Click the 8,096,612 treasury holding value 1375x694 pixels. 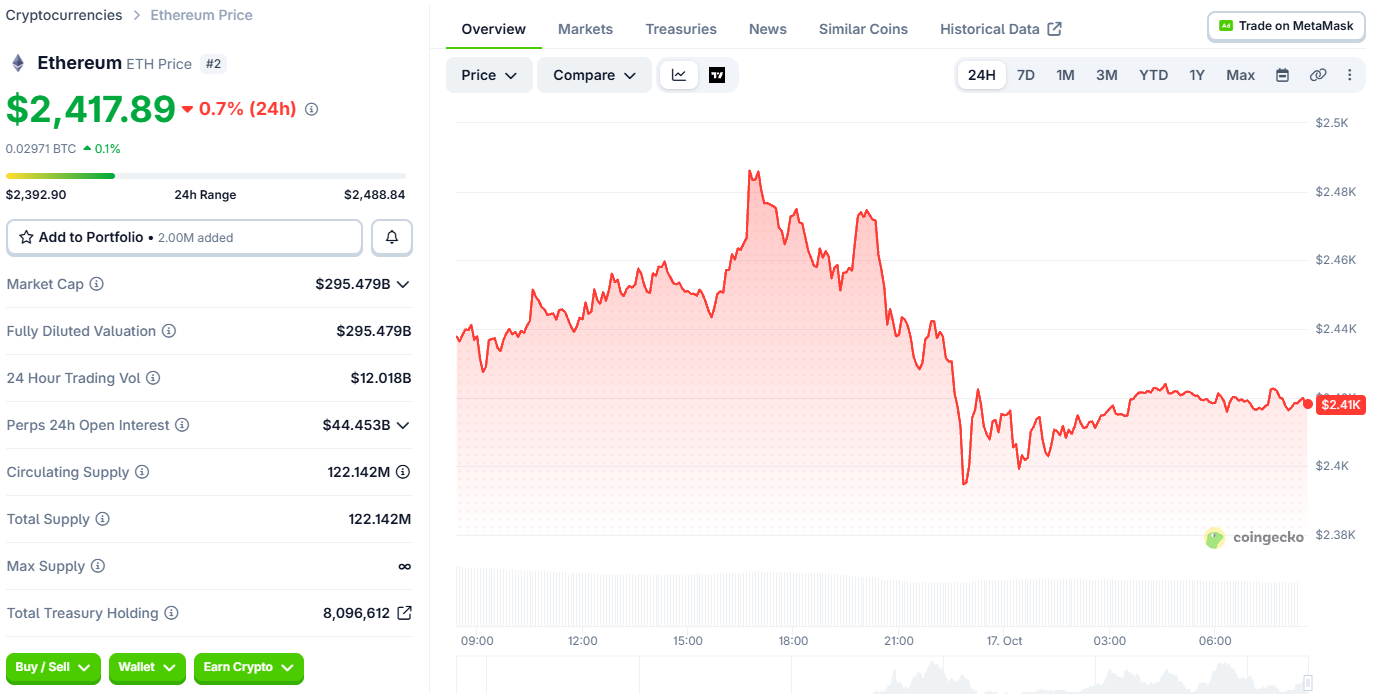pyautogui.click(x=356, y=613)
